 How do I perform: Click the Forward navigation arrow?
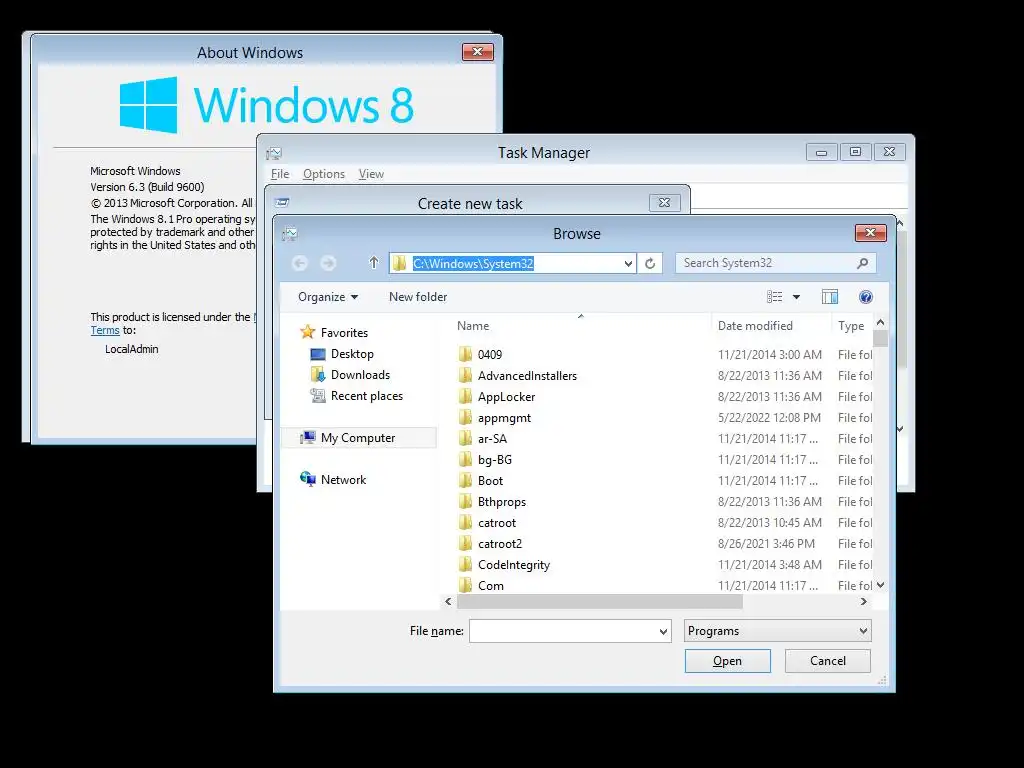tap(328, 263)
